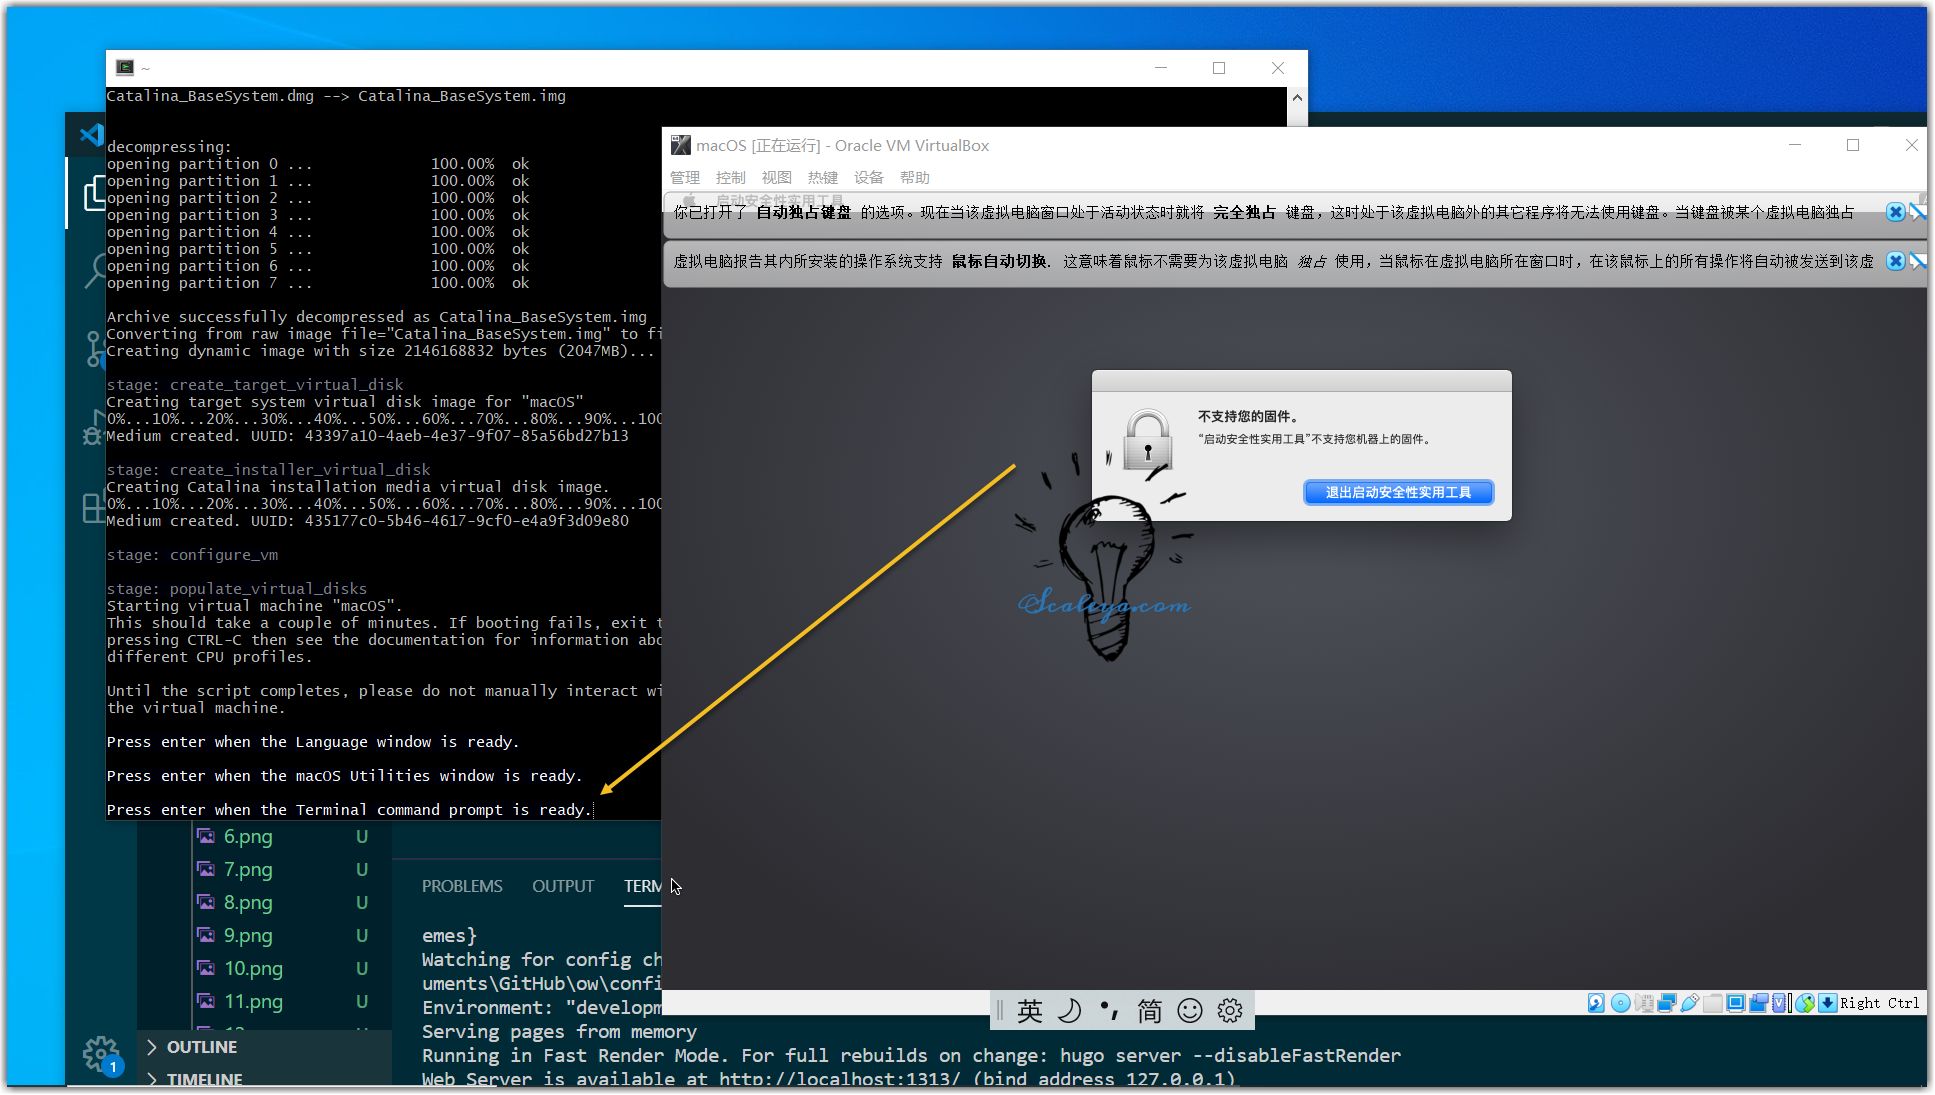1935x1095 pixels.
Task: Toggle IME English/Chinese mode 英
Action: click(x=1030, y=1011)
